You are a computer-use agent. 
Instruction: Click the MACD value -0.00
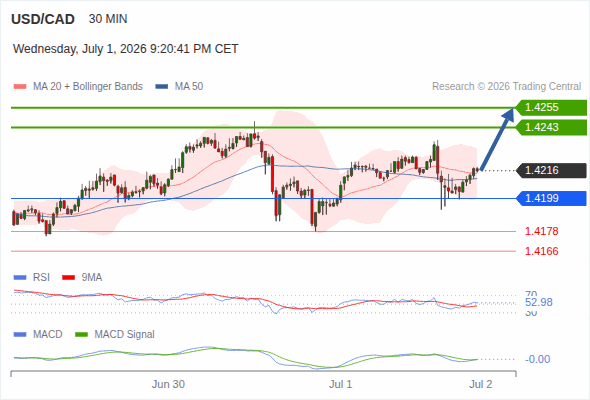click(537, 359)
